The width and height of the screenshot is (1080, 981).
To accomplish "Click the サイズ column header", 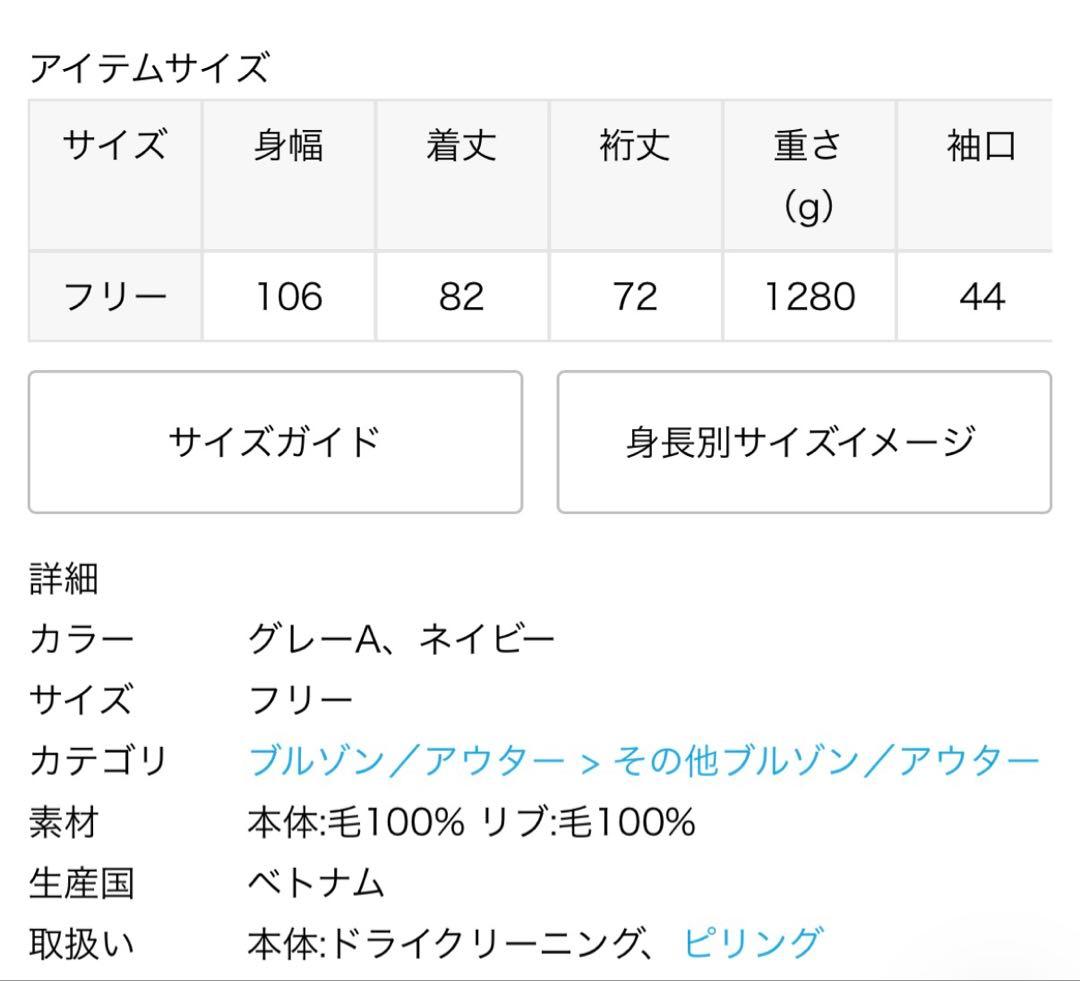I will click(113, 146).
